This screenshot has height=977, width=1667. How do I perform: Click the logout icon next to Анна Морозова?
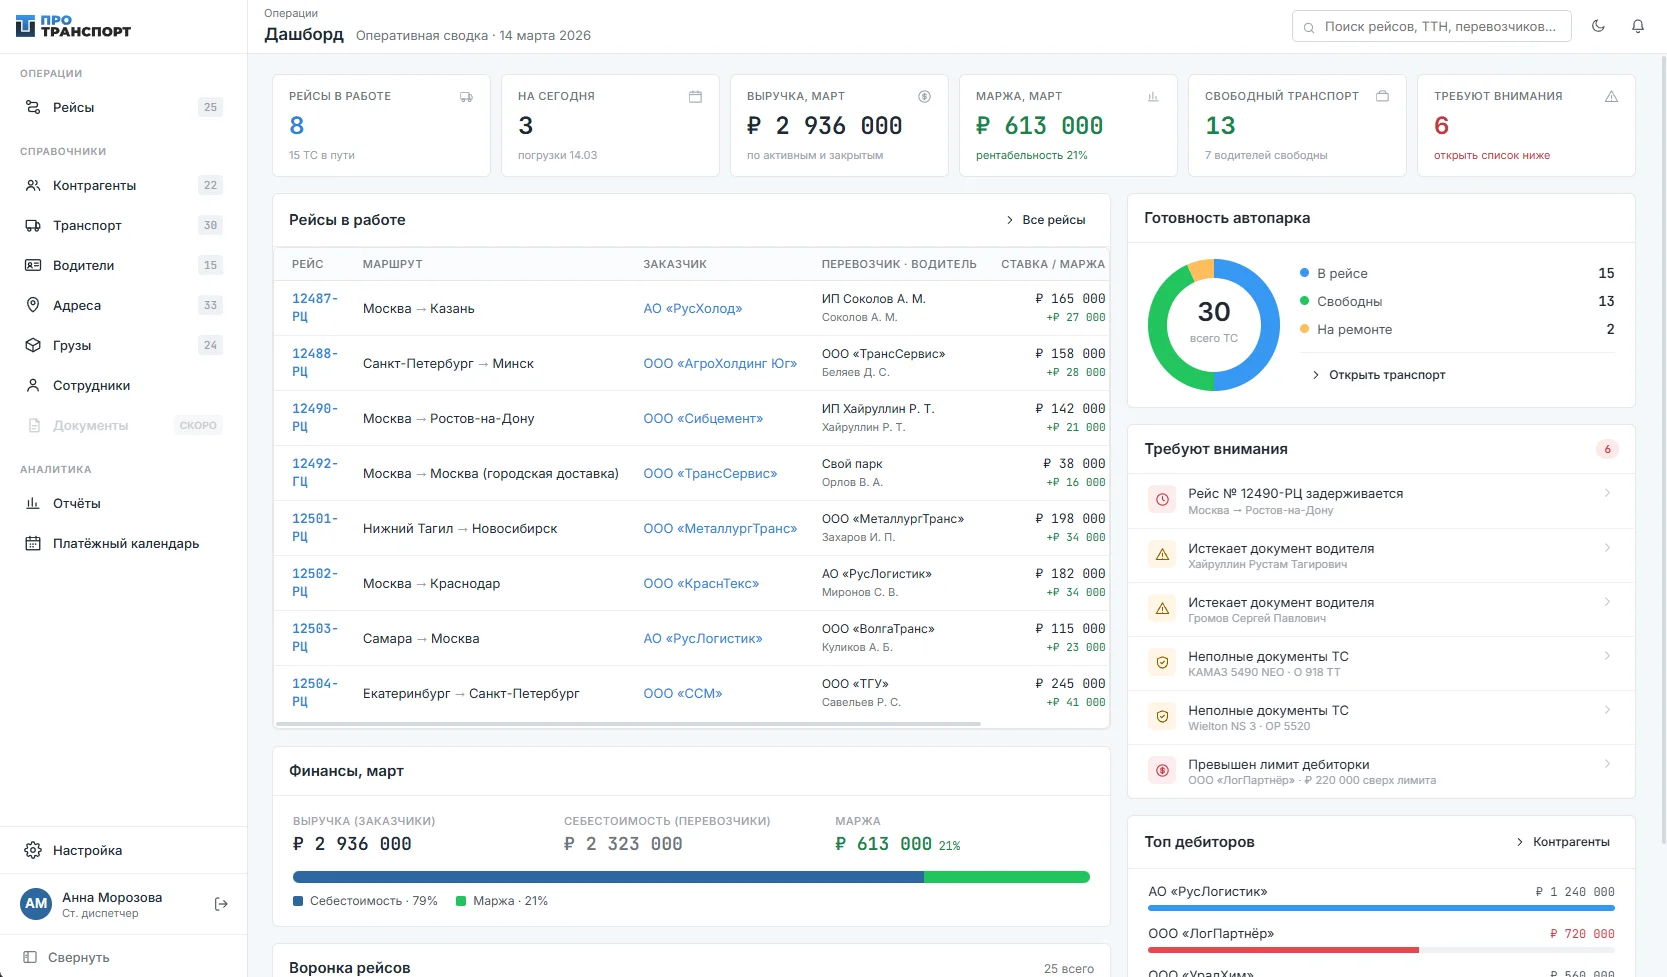point(221,904)
